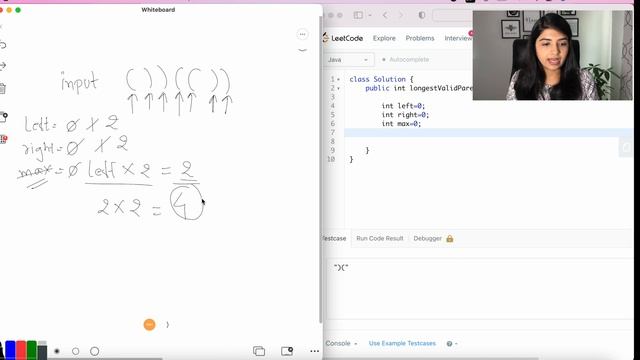
Task: Click the collapse chevron below Whiteboard ellipsis
Action: [x=302, y=50]
